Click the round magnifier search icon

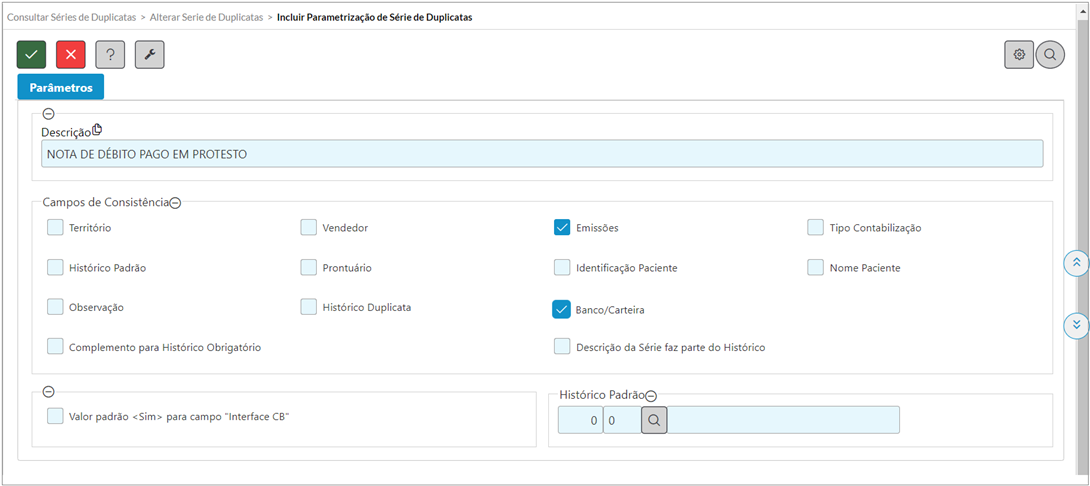[x=1050, y=55]
